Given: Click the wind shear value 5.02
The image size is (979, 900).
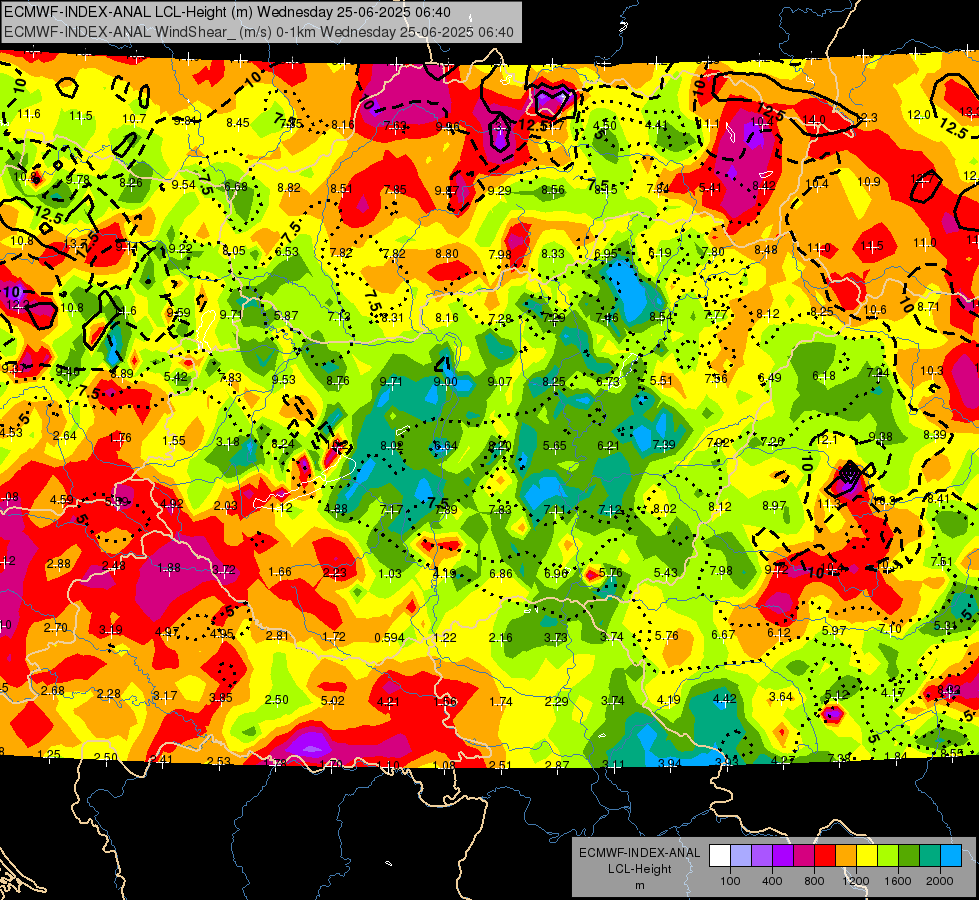Looking at the screenshot, I should click(332, 701).
